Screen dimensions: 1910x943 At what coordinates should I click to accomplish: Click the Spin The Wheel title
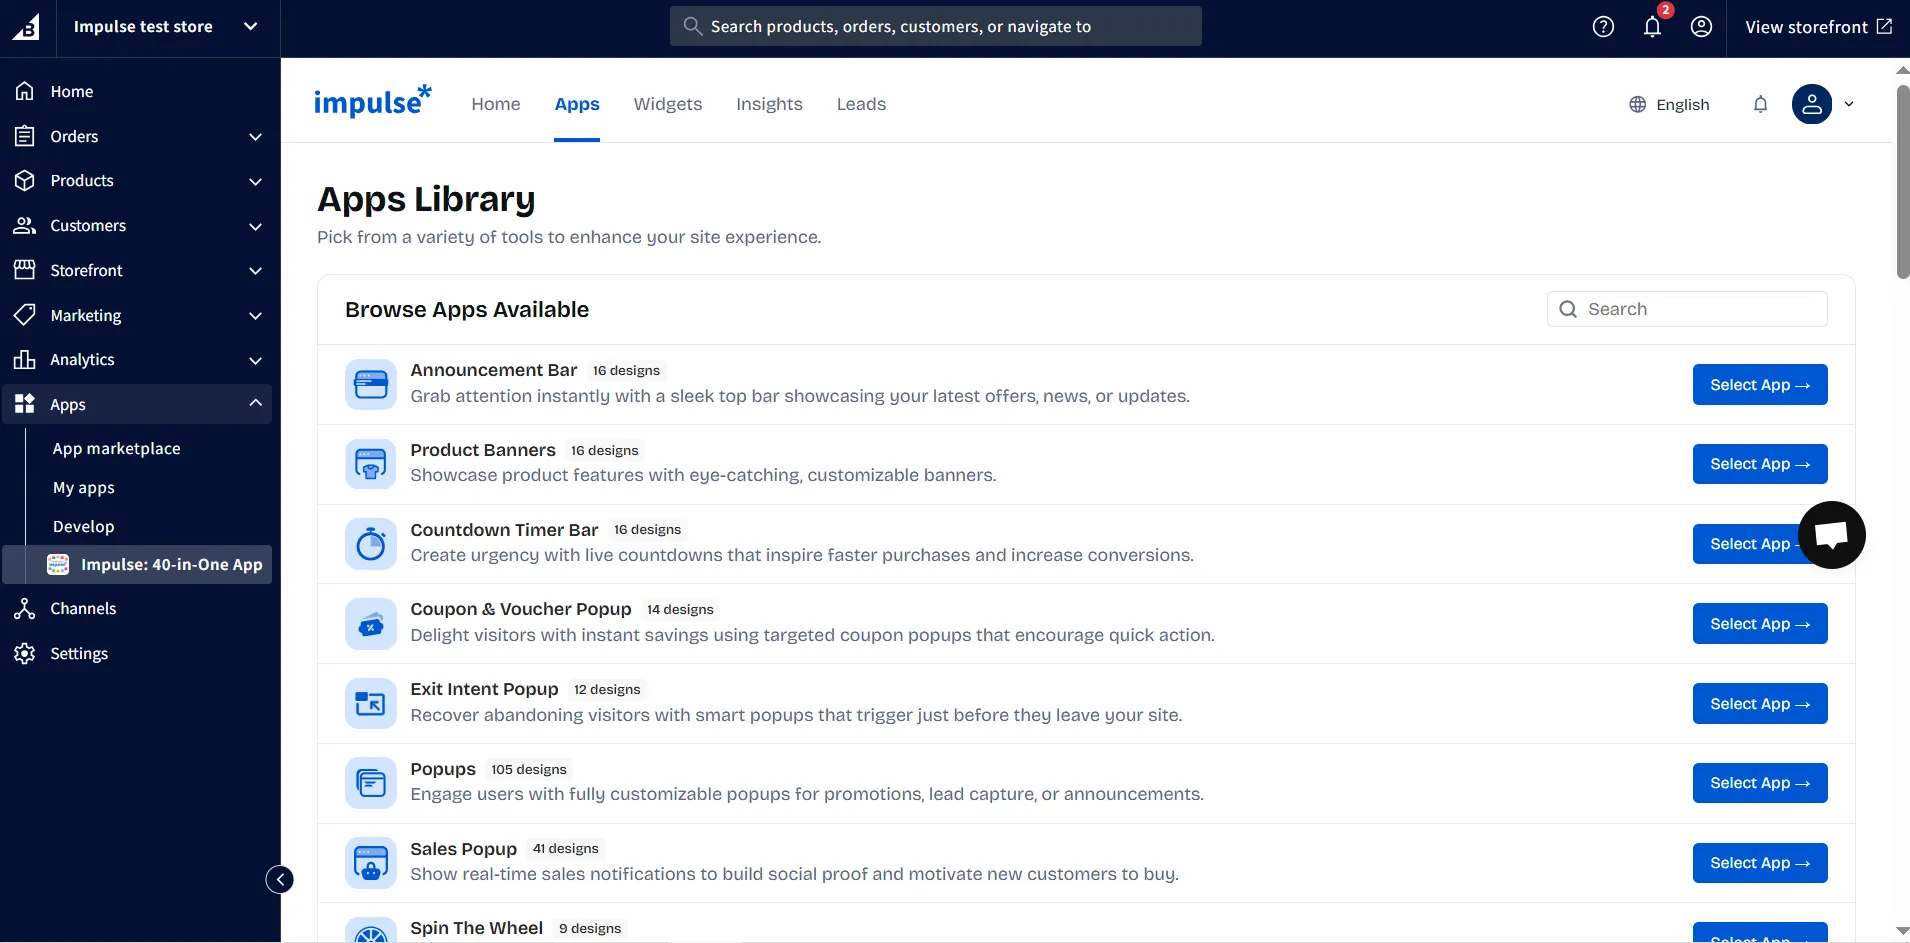pos(477,928)
